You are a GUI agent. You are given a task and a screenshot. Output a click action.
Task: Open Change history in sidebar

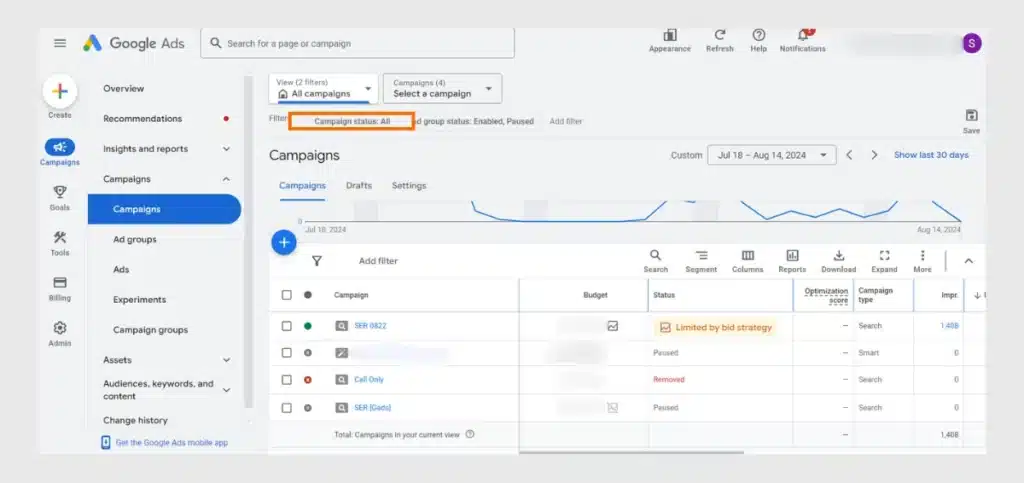pos(135,420)
